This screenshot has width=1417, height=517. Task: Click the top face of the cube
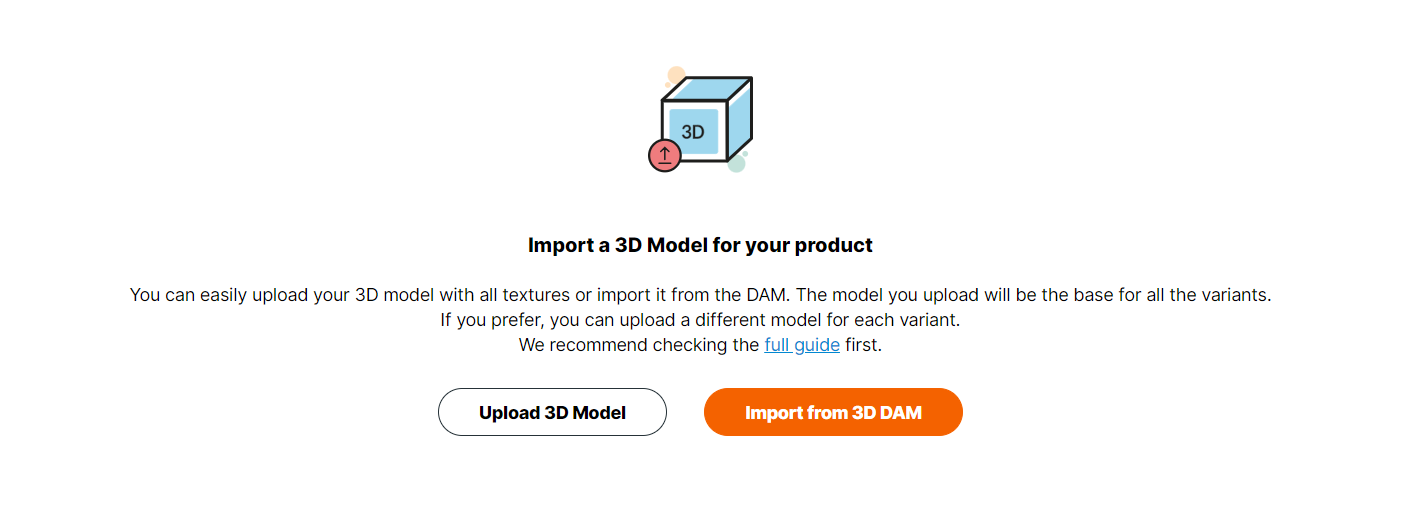708,89
